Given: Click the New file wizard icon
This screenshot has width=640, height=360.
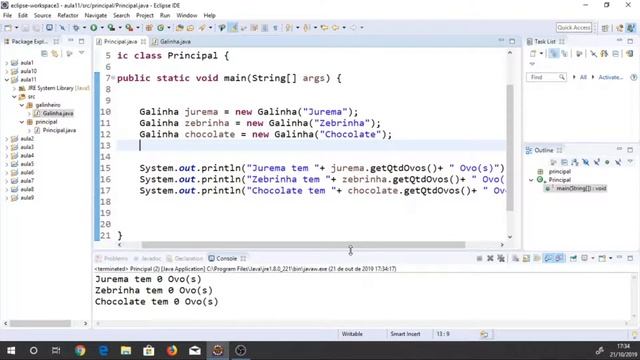Looking at the screenshot, I should pos(8,28).
